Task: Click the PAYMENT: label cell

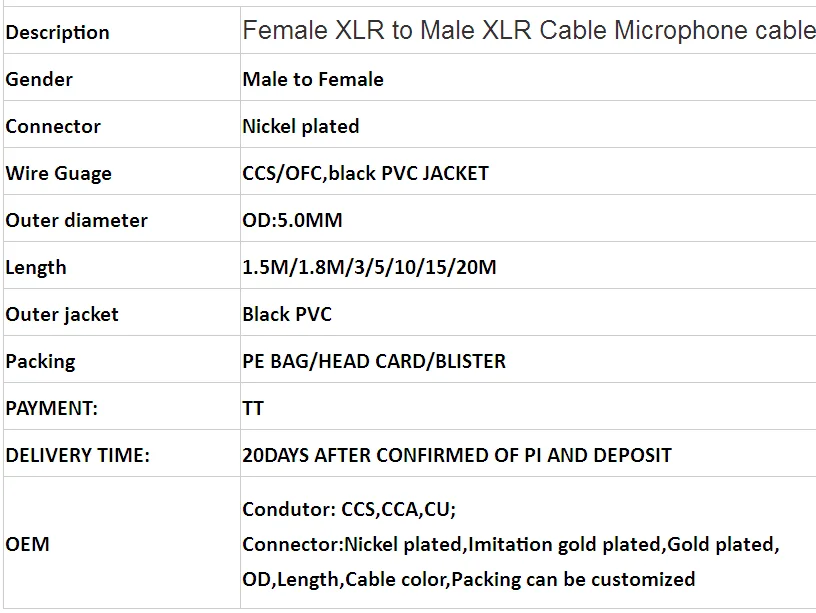Action: 52,408
